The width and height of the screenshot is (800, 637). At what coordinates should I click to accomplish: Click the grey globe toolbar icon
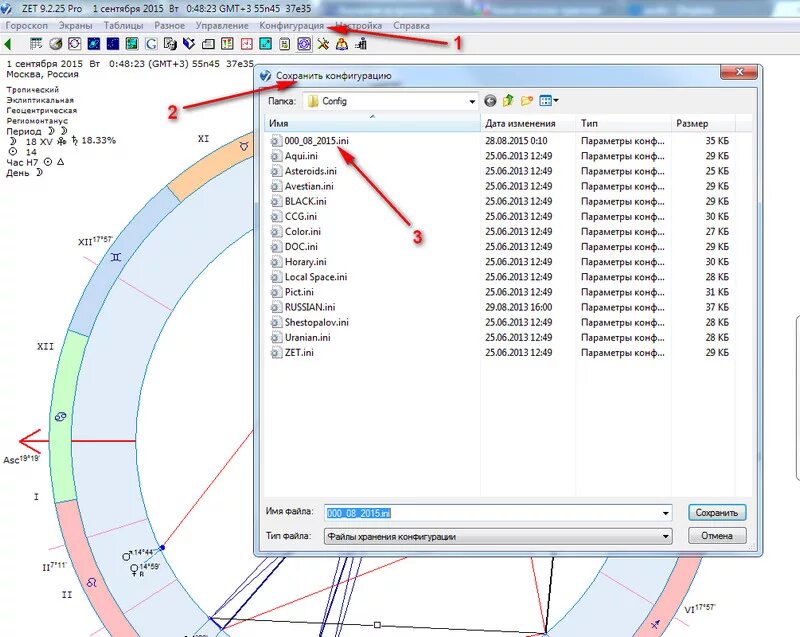[56, 44]
